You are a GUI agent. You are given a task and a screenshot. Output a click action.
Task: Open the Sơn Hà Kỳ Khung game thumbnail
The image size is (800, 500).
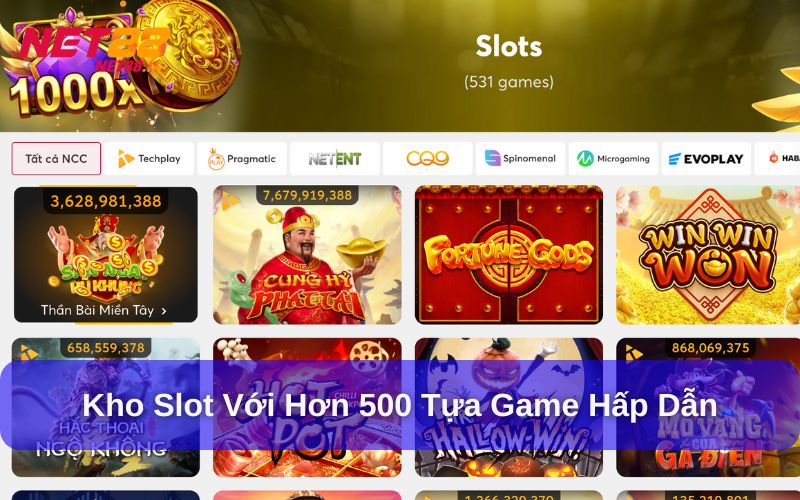tap(106, 255)
